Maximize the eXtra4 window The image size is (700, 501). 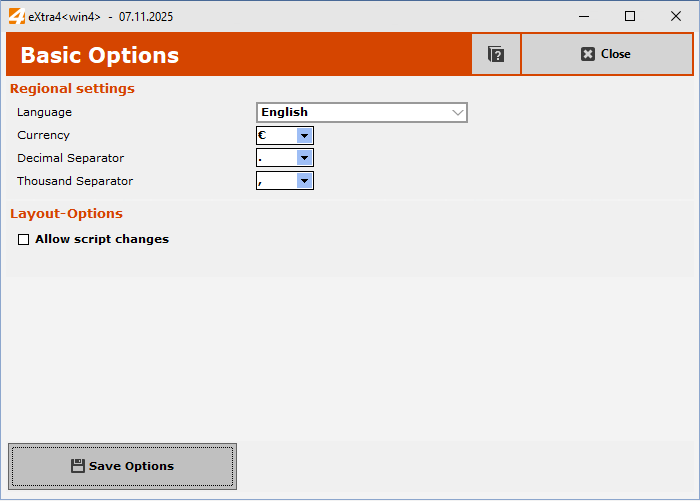630,16
